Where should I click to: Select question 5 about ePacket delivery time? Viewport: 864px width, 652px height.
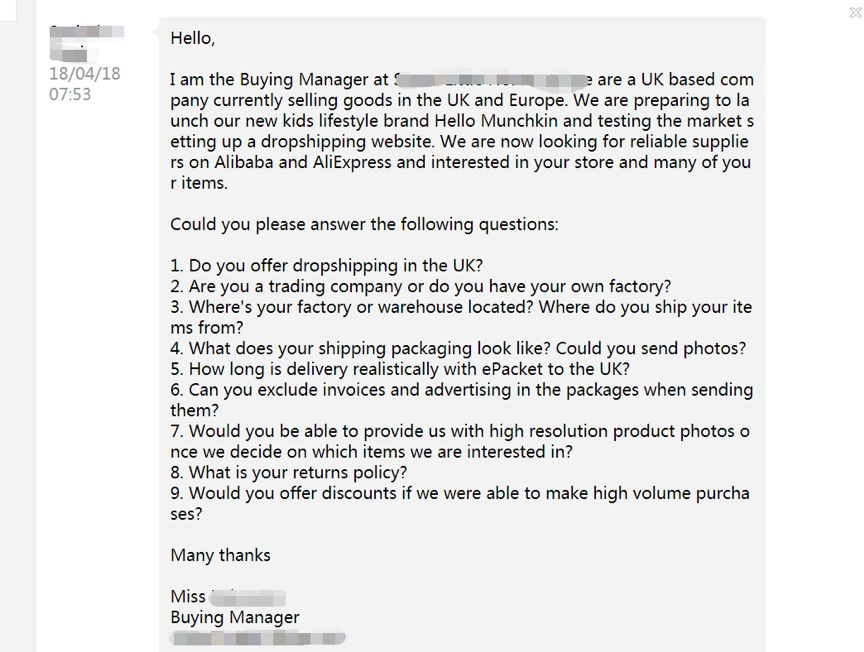pyautogui.click(x=400, y=369)
